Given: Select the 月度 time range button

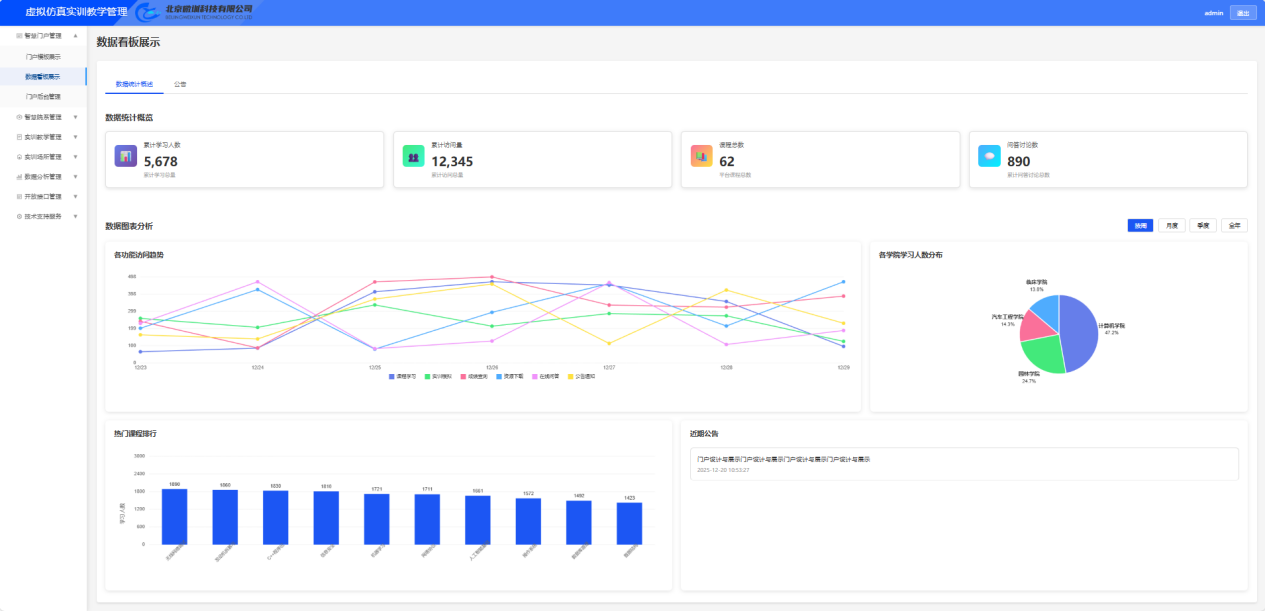Looking at the screenshot, I should click(x=1171, y=226).
